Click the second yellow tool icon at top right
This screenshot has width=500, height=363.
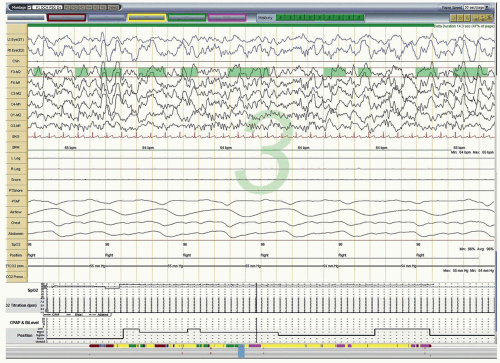[461, 18]
